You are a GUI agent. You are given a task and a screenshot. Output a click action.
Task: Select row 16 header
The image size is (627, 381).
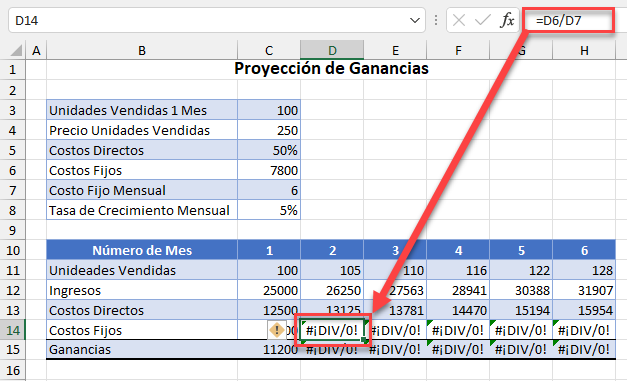click(x=13, y=370)
